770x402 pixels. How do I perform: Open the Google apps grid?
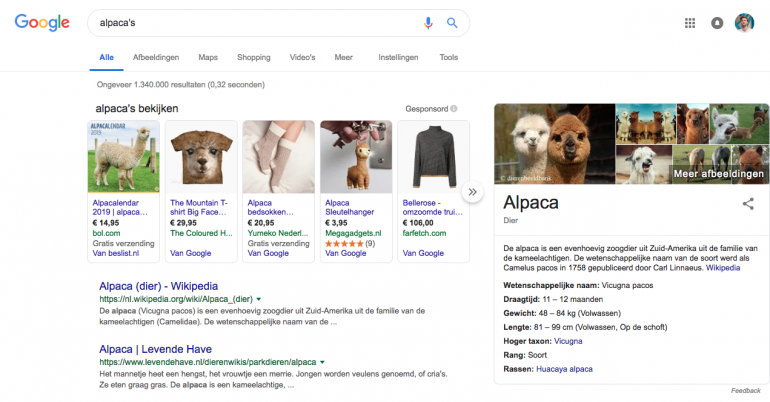click(690, 23)
